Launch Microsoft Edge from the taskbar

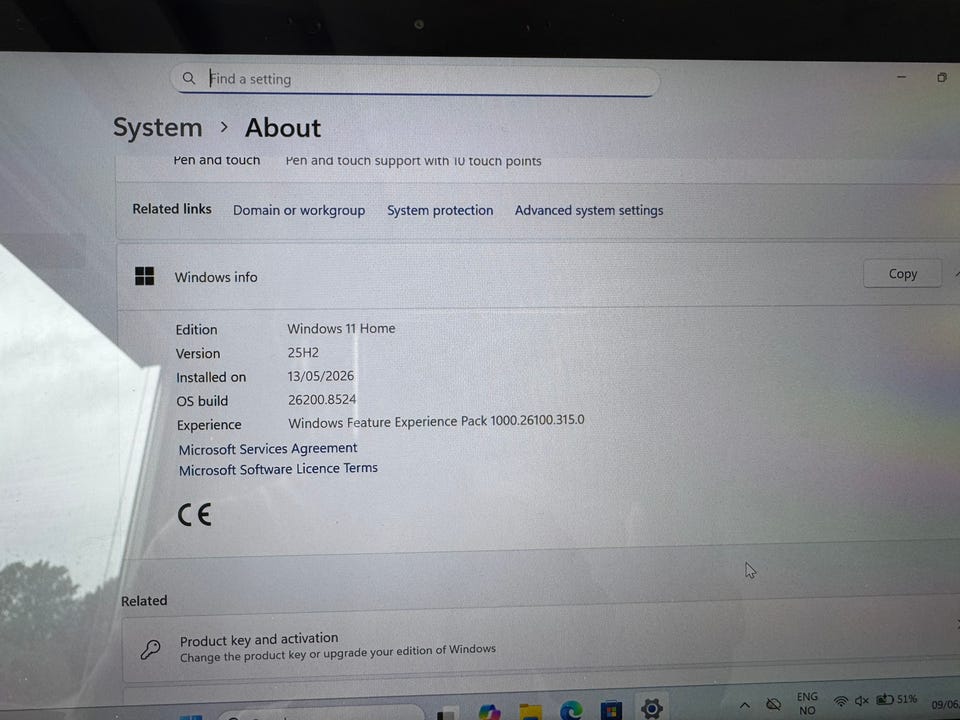571,710
